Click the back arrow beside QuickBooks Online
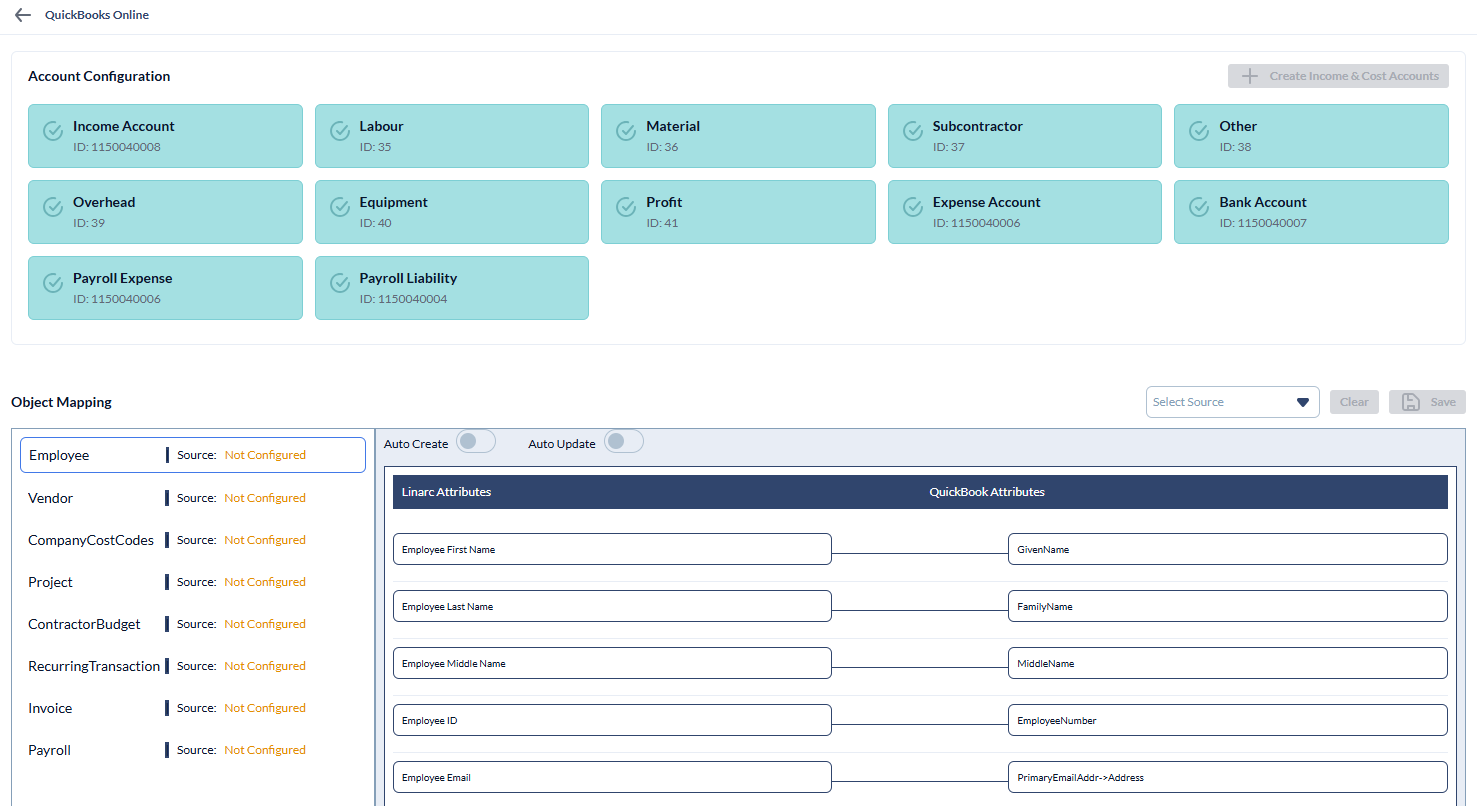Image resolution: width=1477 pixels, height=806 pixels. tap(22, 15)
